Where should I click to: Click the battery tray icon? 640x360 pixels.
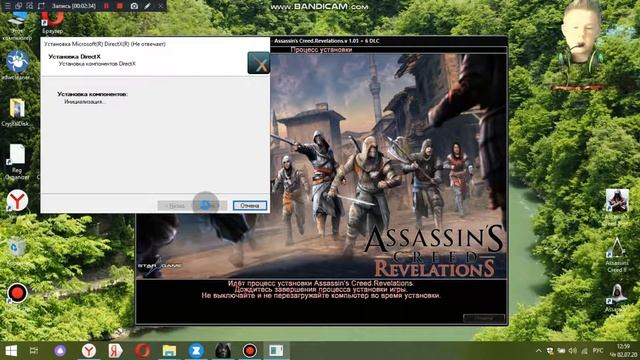[562, 351]
